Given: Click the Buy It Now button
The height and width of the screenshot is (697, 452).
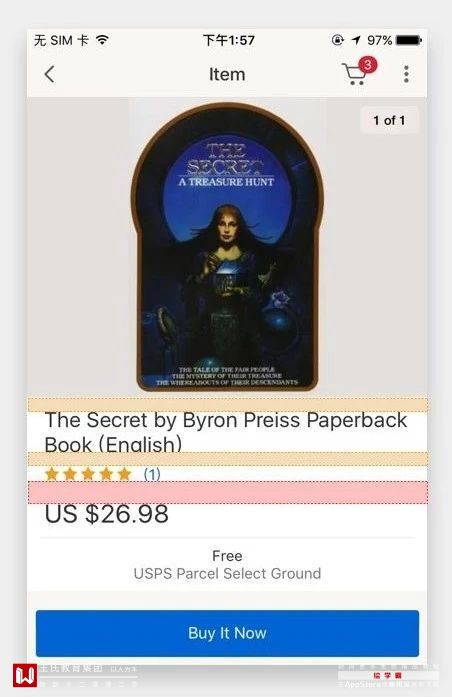Looking at the screenshot, I should coord(227,633).
